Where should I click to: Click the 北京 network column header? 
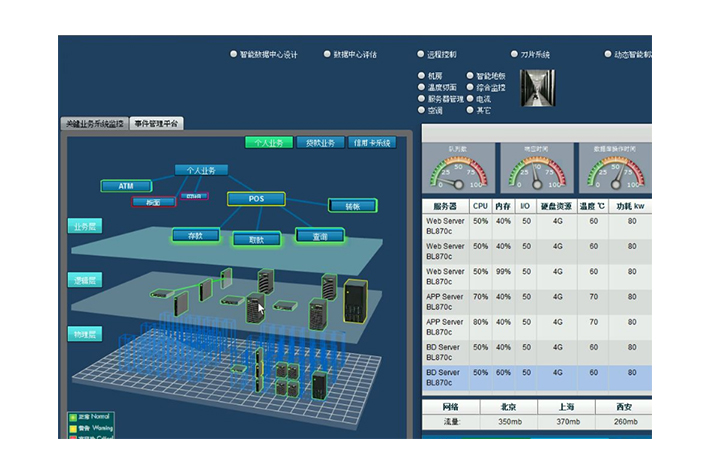tap(509, 407)
